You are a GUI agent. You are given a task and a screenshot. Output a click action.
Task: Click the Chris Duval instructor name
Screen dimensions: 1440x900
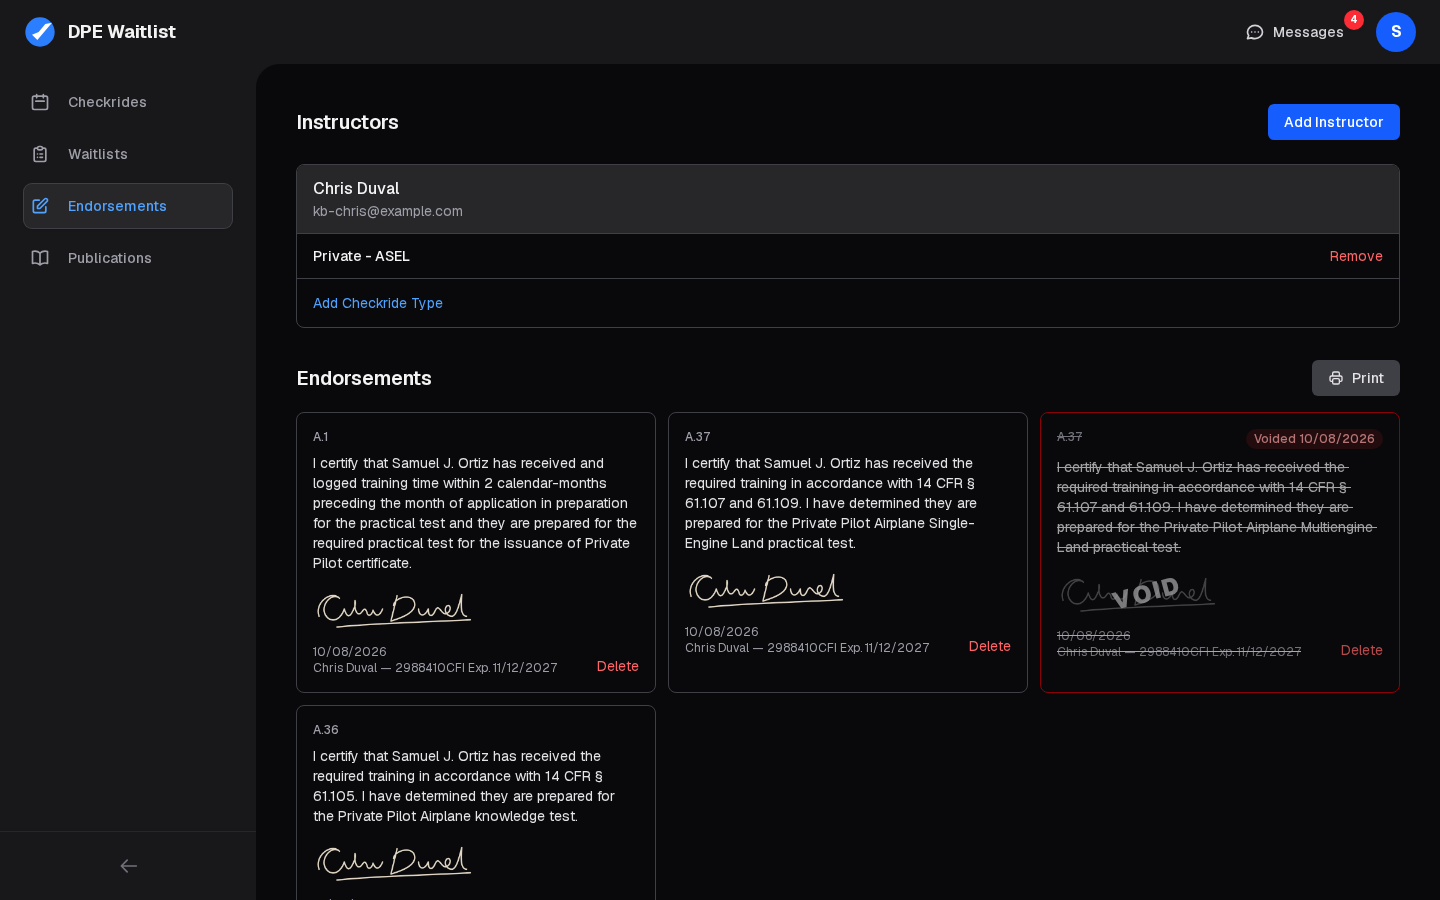tap(356, 188)
